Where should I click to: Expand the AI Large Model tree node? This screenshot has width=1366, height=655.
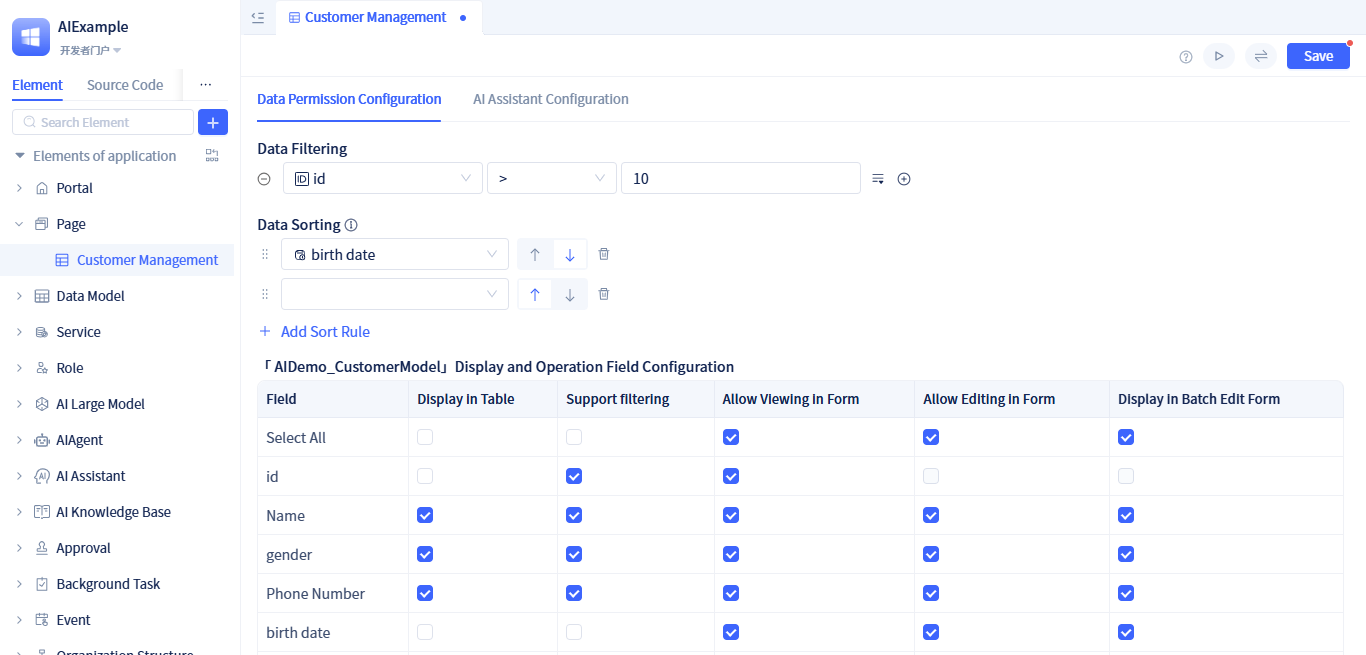point(19,404)
